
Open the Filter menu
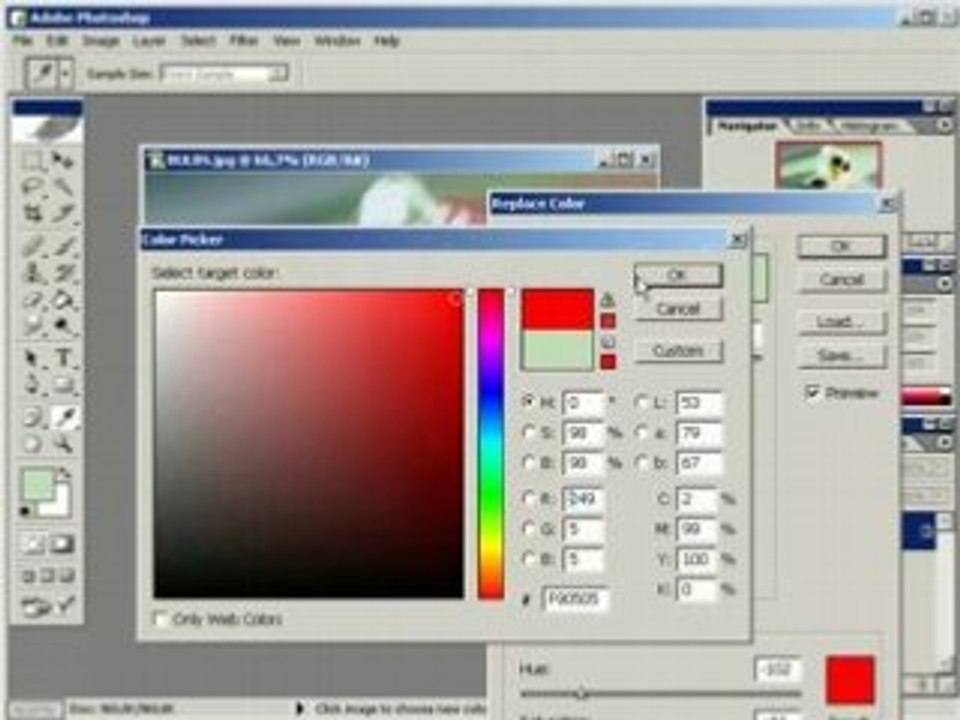pos(244,41)
